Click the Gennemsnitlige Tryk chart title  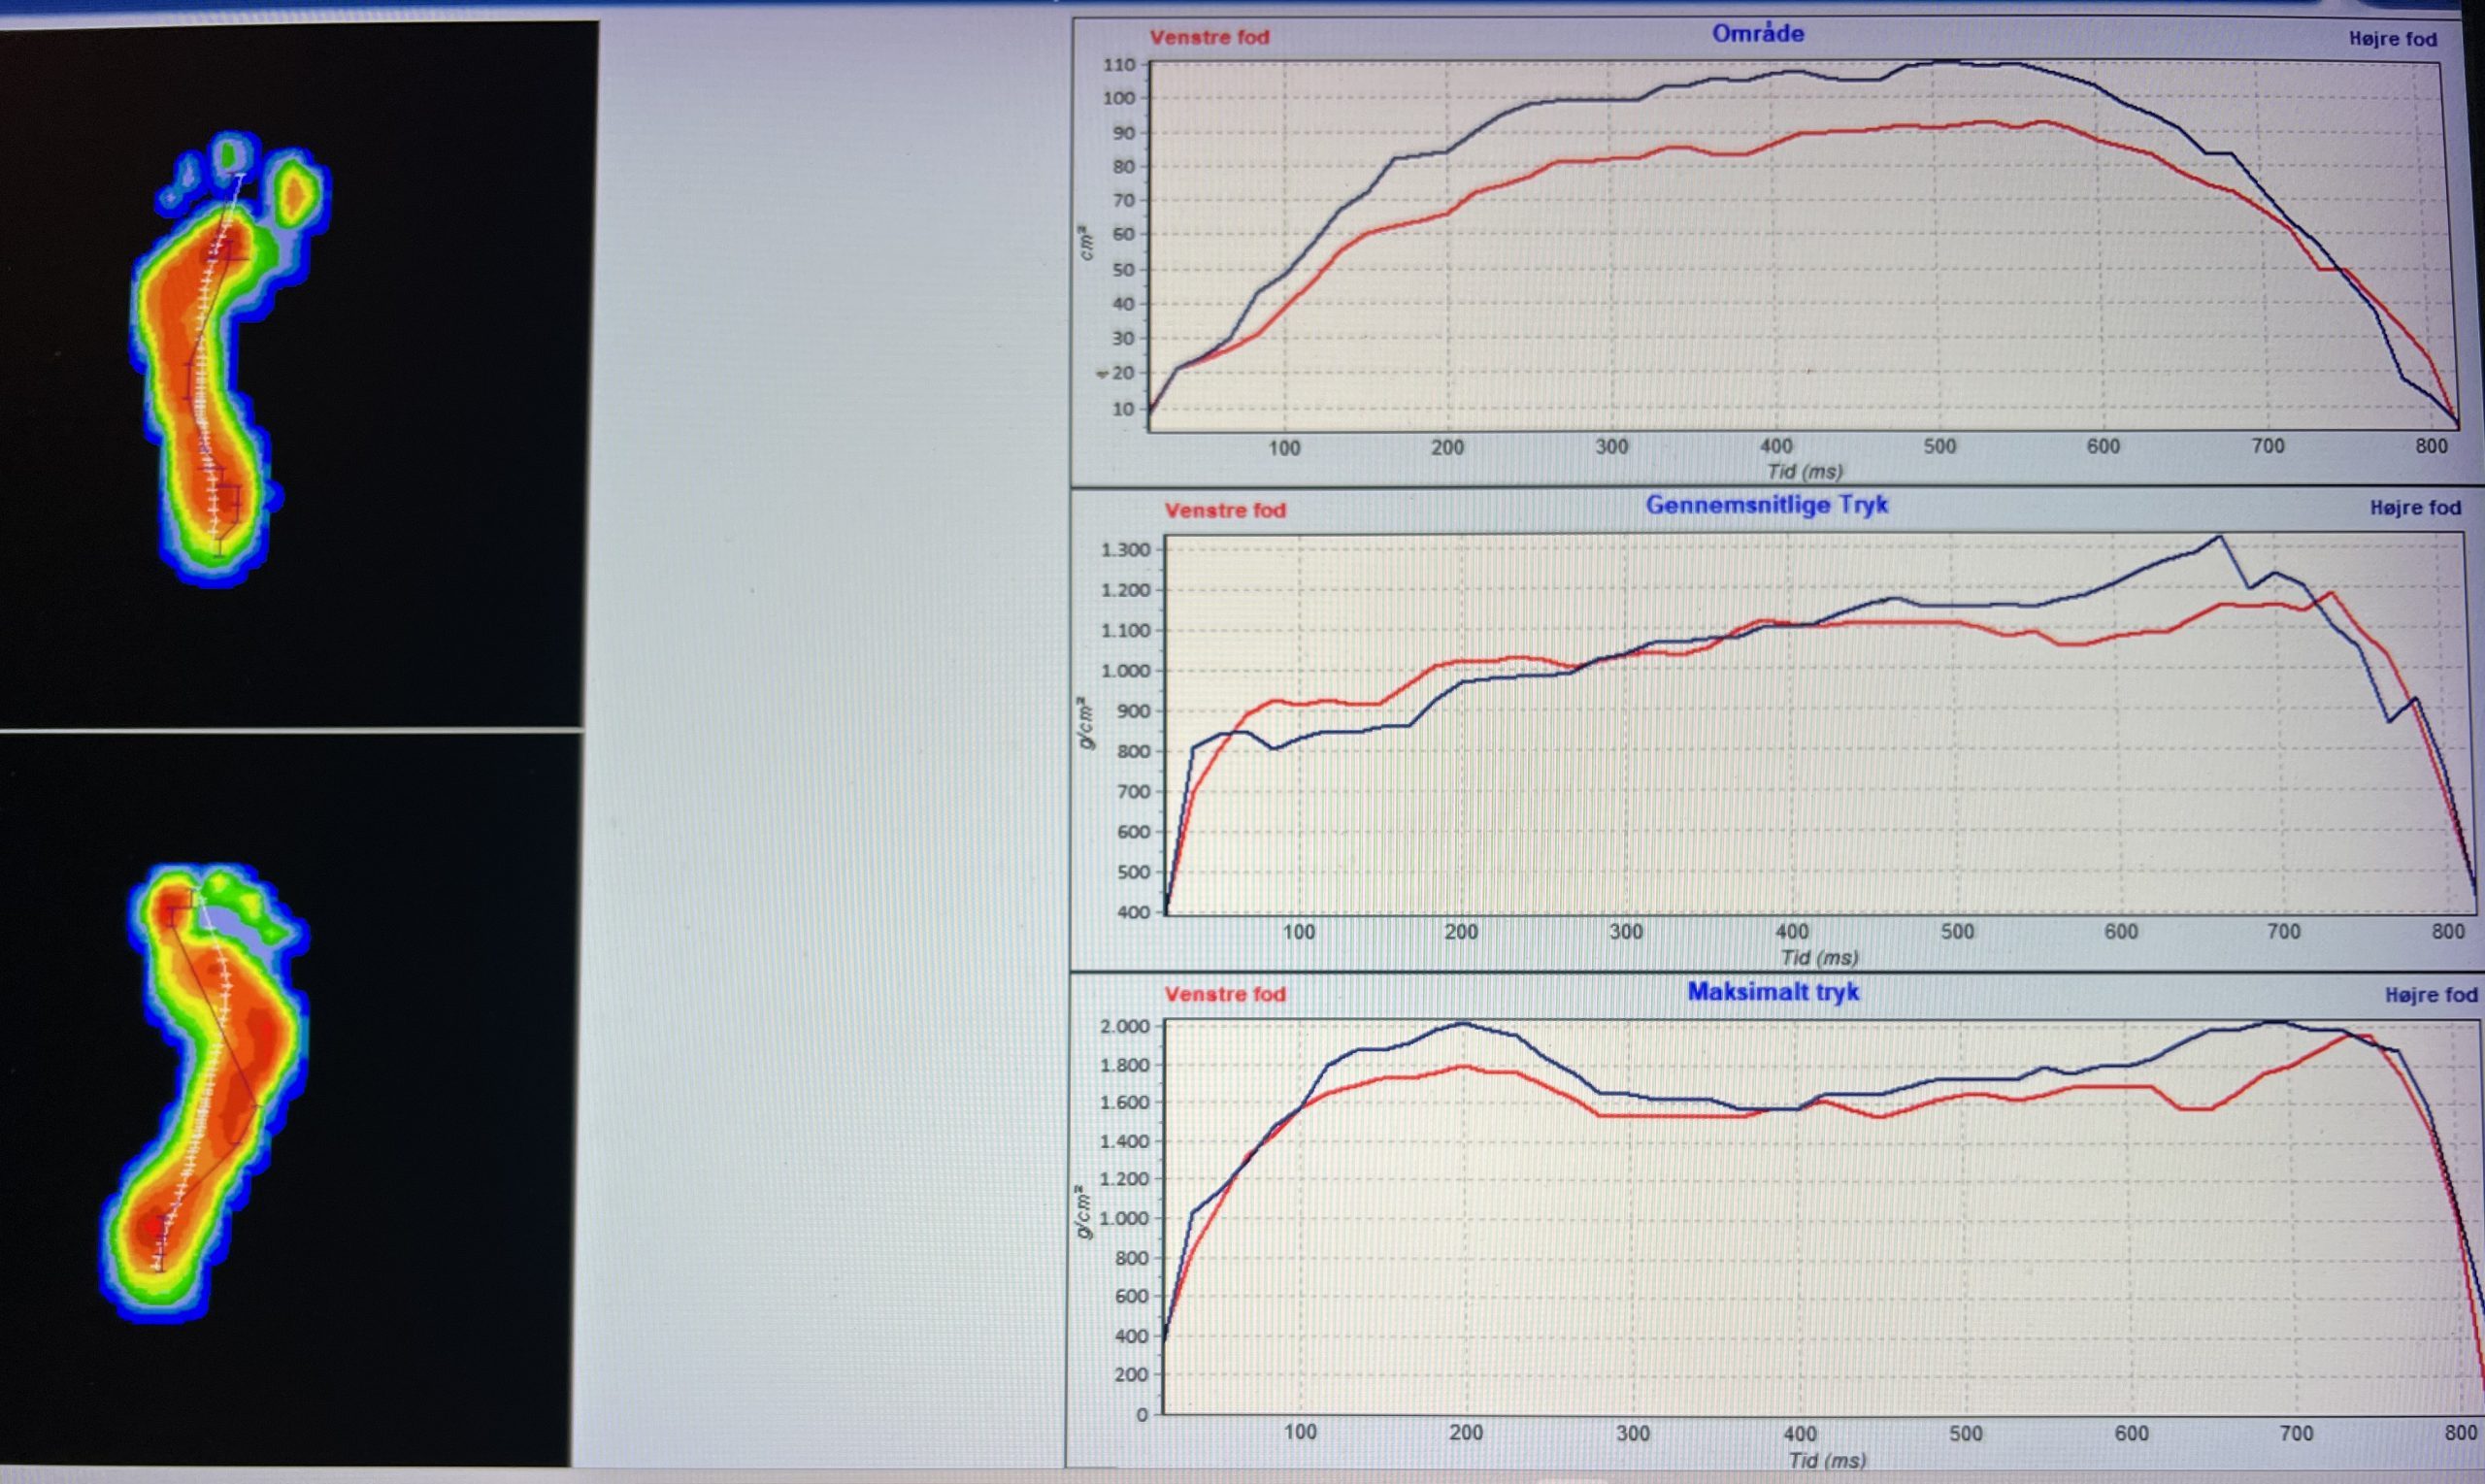[1766, 505]
